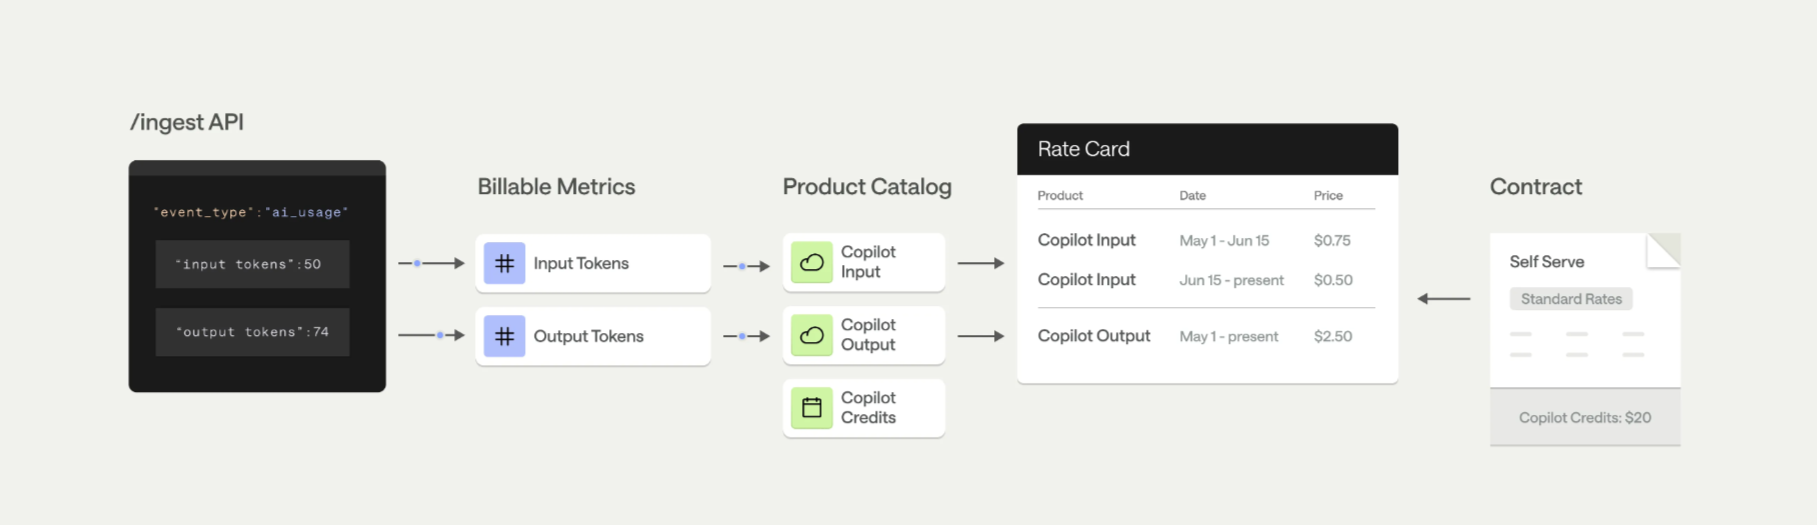Image resolution: width=1817 pixels, height=525 pixels.
Task: Click the Date column header
Action: click(1192, 196)
